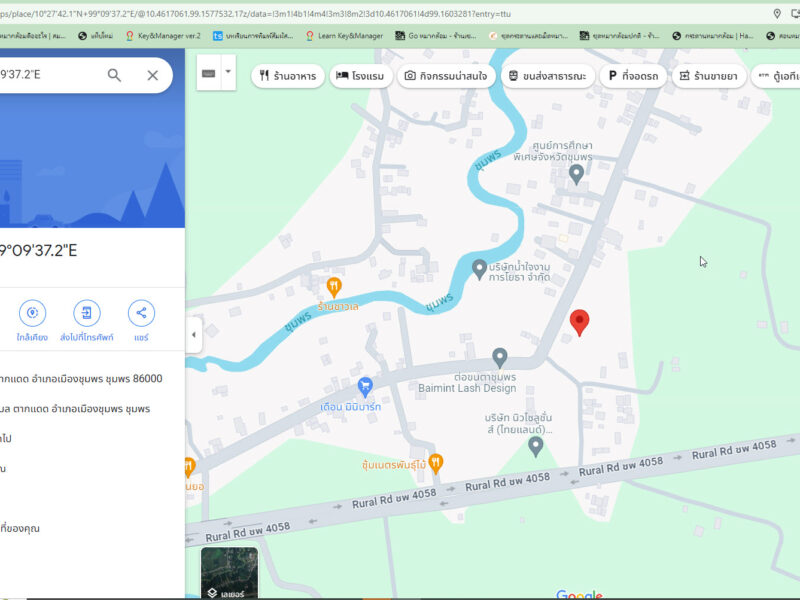Select the Things to do filter chip

pyautogui.click(x=447, y=75)
